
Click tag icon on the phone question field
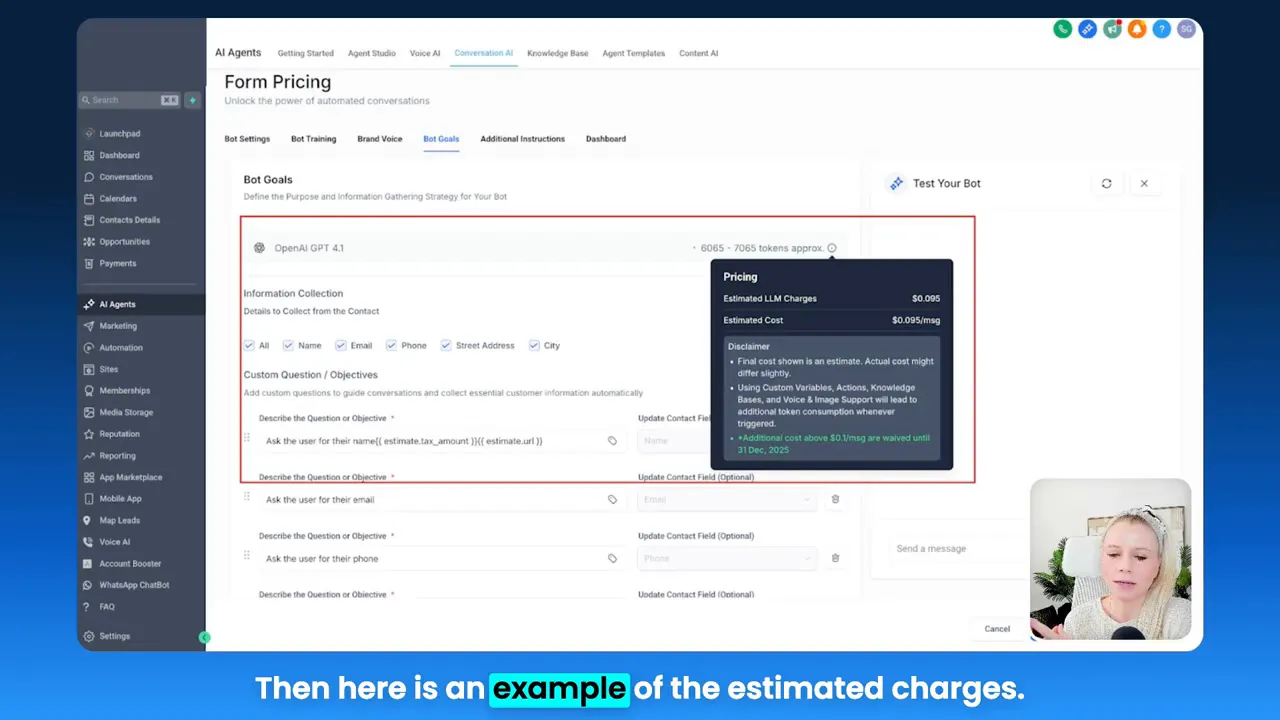[612, 559]
